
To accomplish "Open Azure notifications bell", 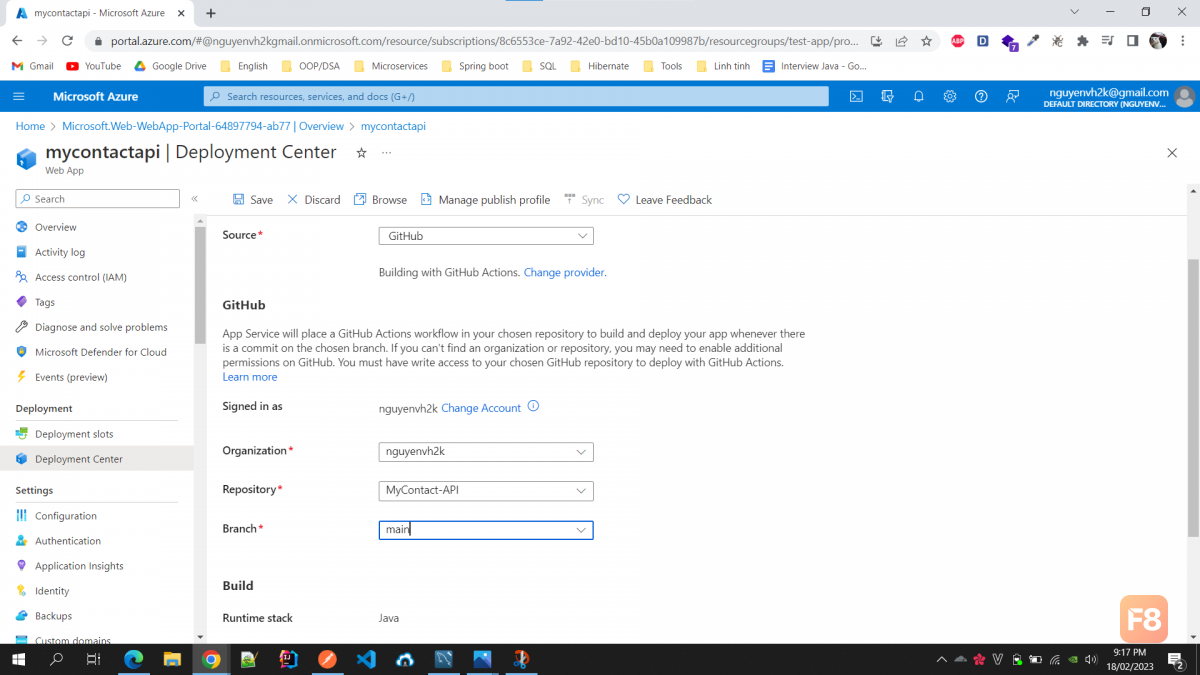I will click(918, 96).
